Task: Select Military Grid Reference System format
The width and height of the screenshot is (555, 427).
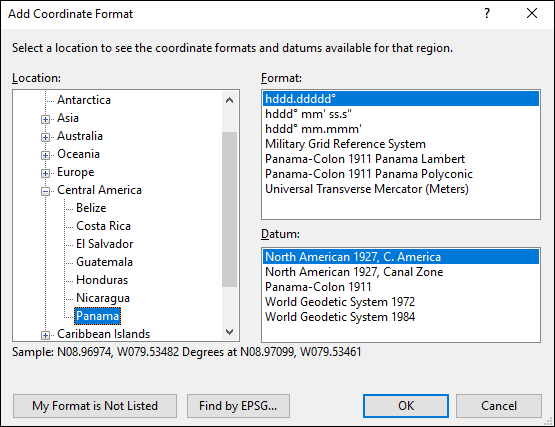Action: point(401,144)
